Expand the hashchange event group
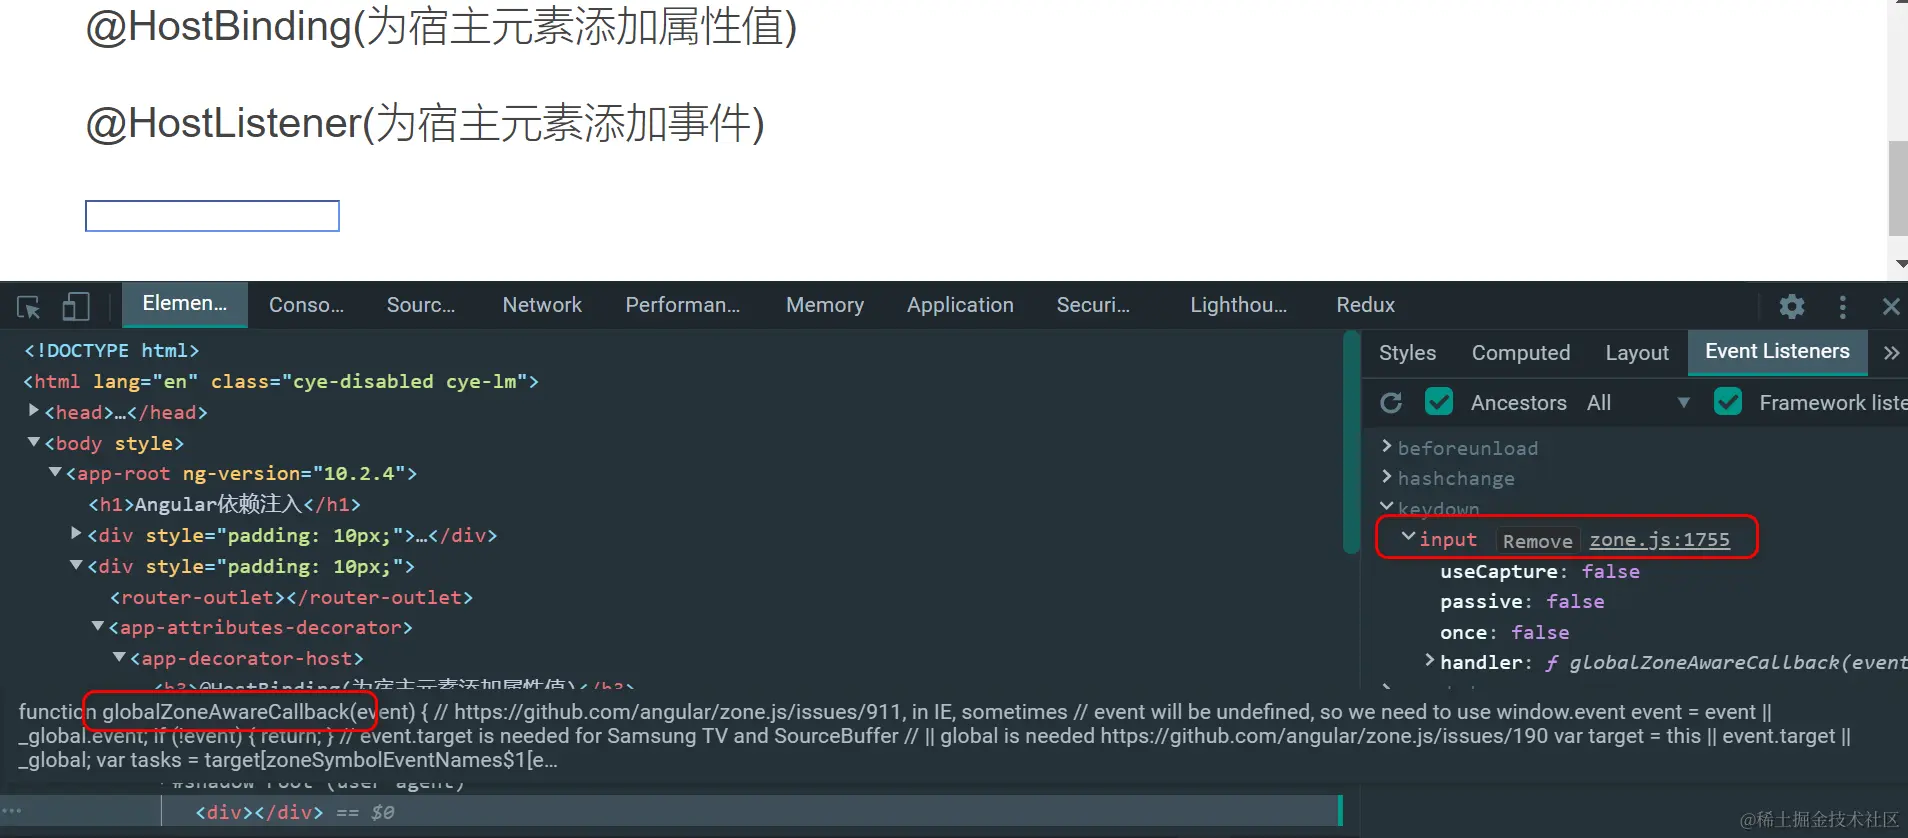Viewport: 1908px width, 838px height. 1387,477
